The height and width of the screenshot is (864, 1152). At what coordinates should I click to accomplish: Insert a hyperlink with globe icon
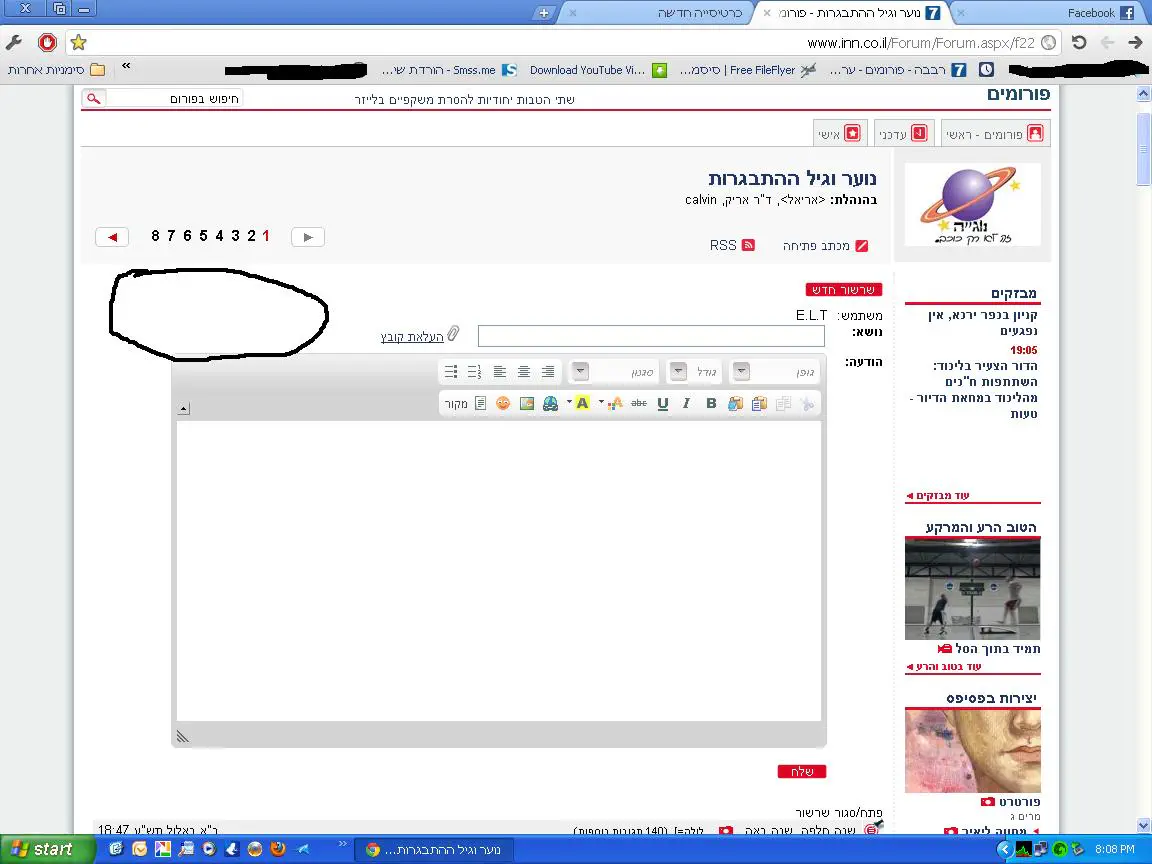point(550,403)
